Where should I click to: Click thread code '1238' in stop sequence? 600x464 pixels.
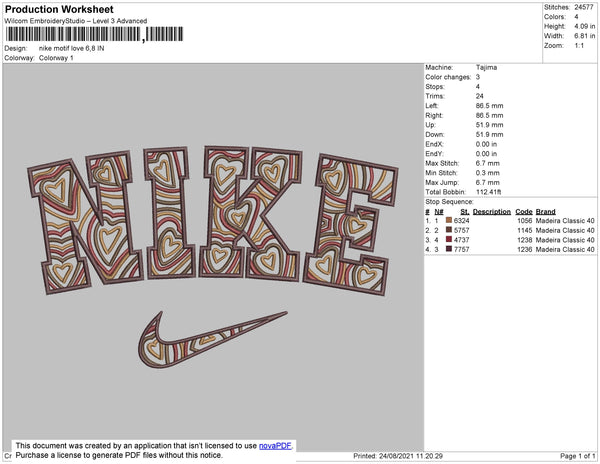(x=525, y=240)
